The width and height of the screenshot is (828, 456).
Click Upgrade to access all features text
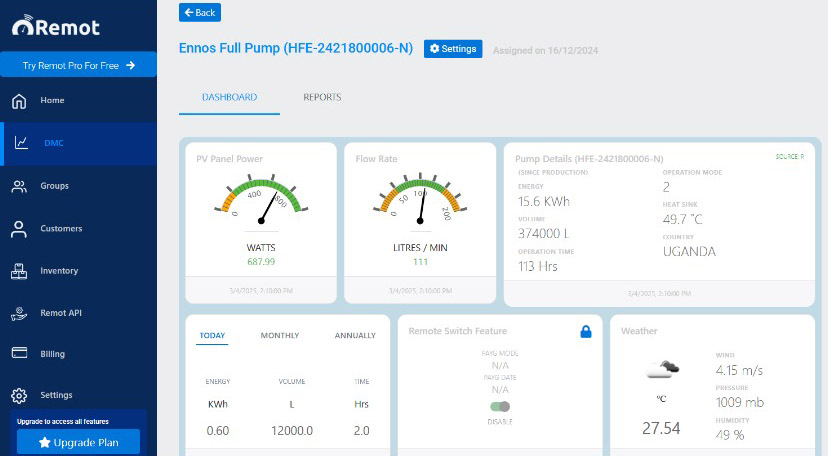[63, 421]
